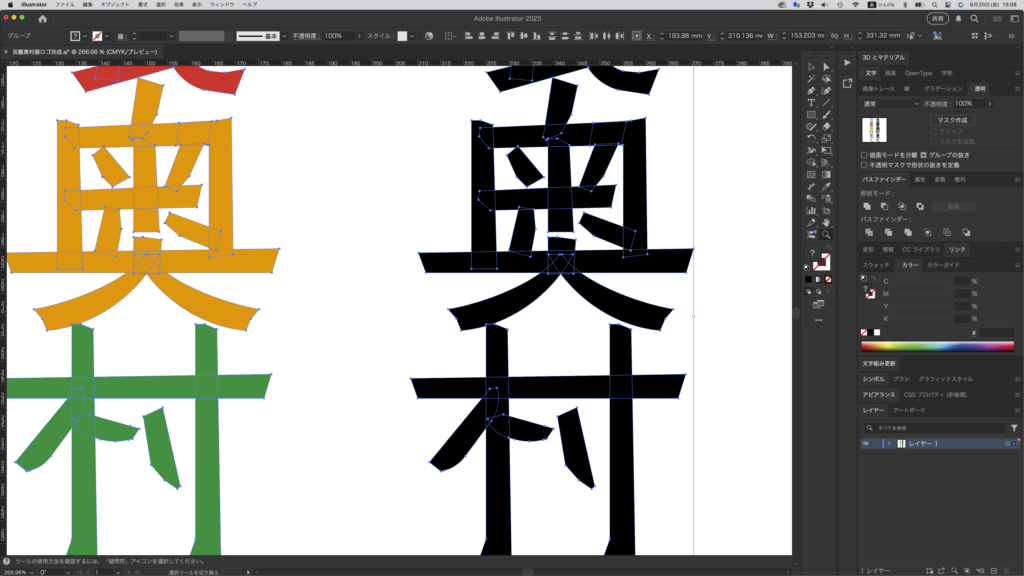Click the Home icon in the top bar
The height and width of the screenshot is (576, 1024).
tap(42, 18)
